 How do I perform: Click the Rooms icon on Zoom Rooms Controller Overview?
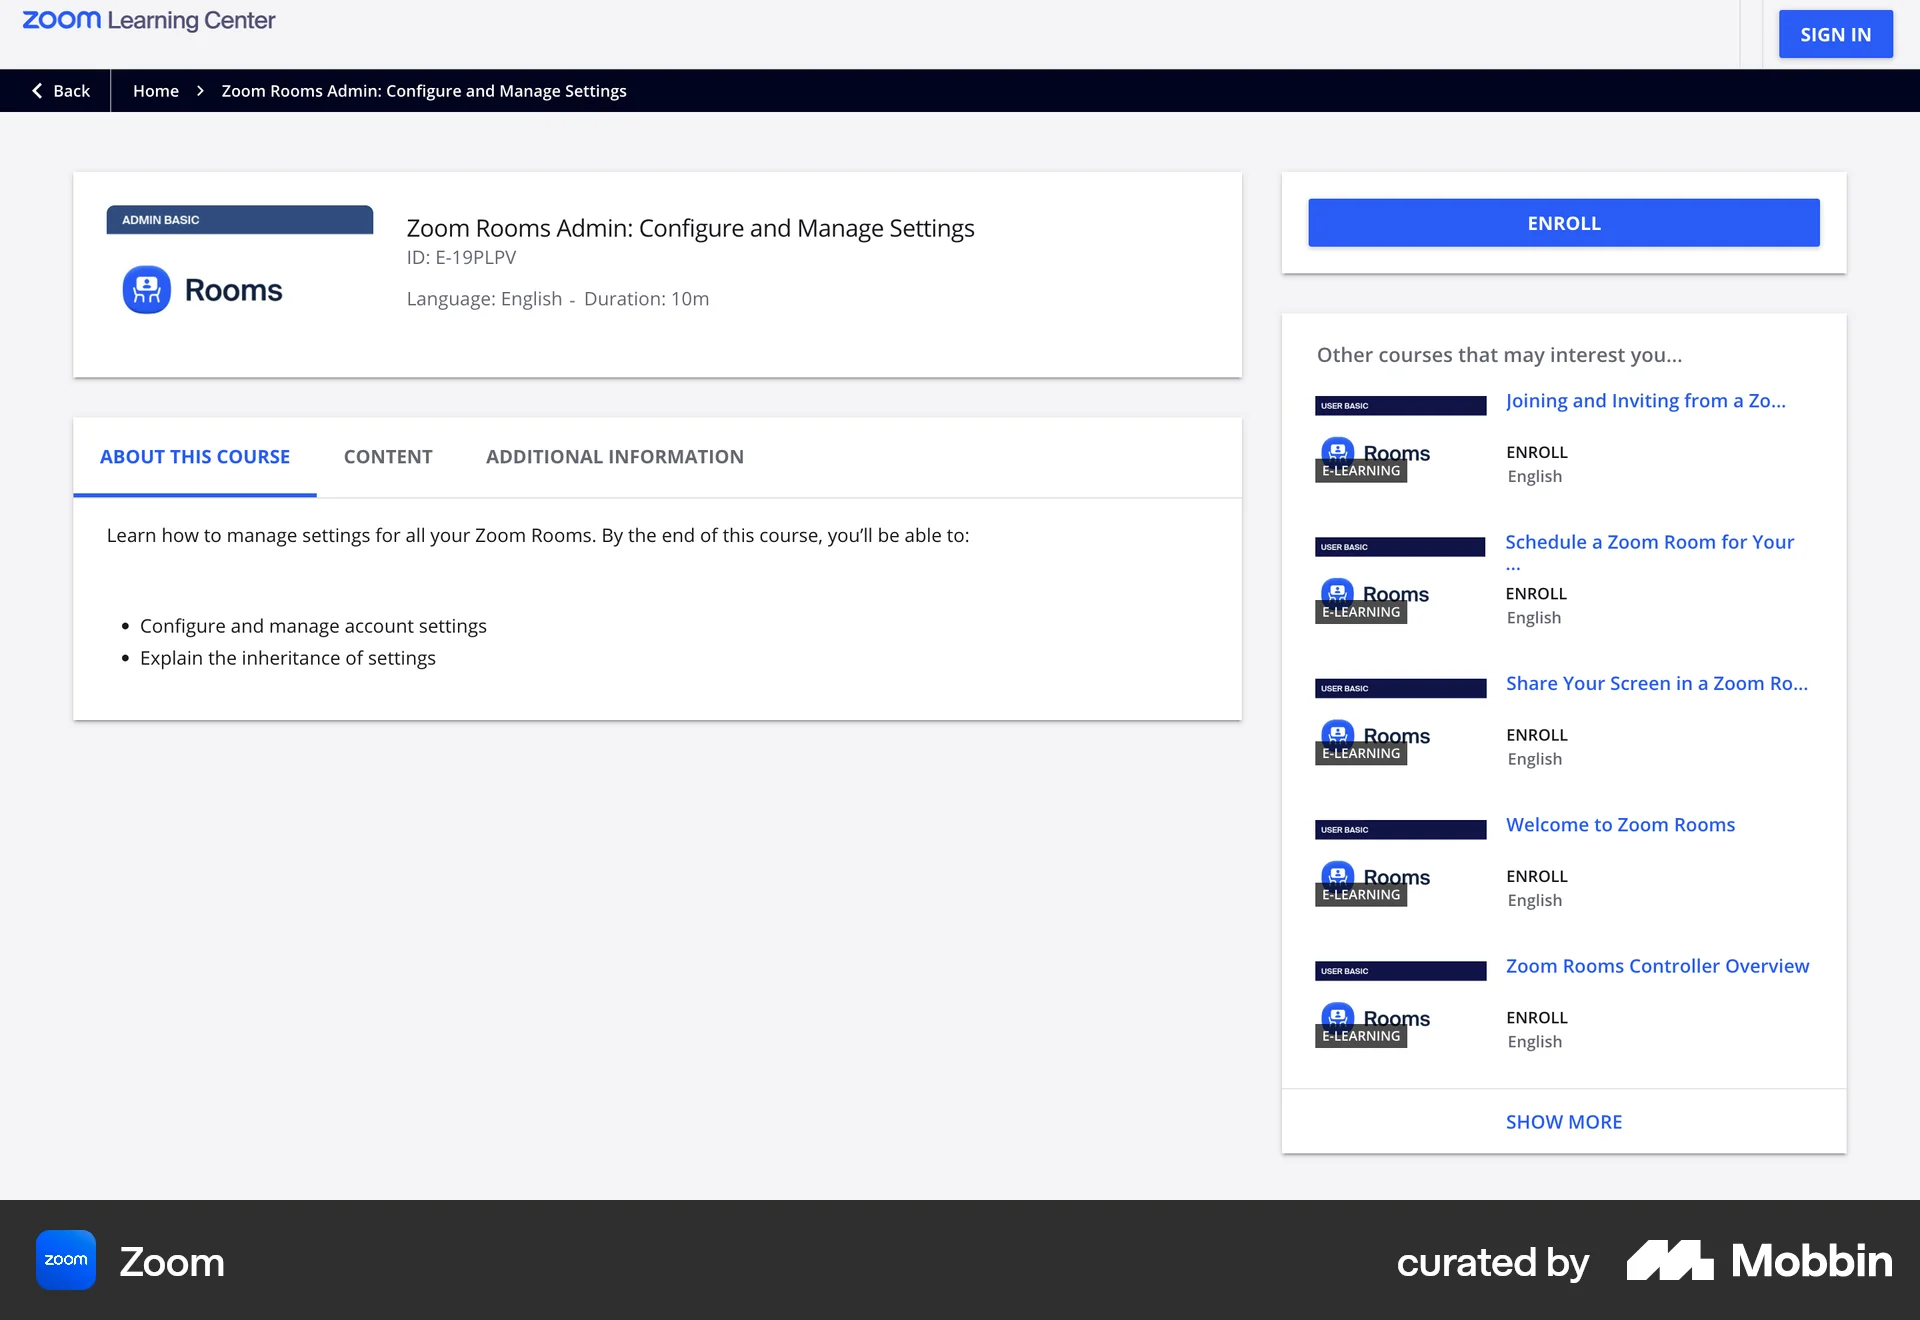point(1338,1017)
